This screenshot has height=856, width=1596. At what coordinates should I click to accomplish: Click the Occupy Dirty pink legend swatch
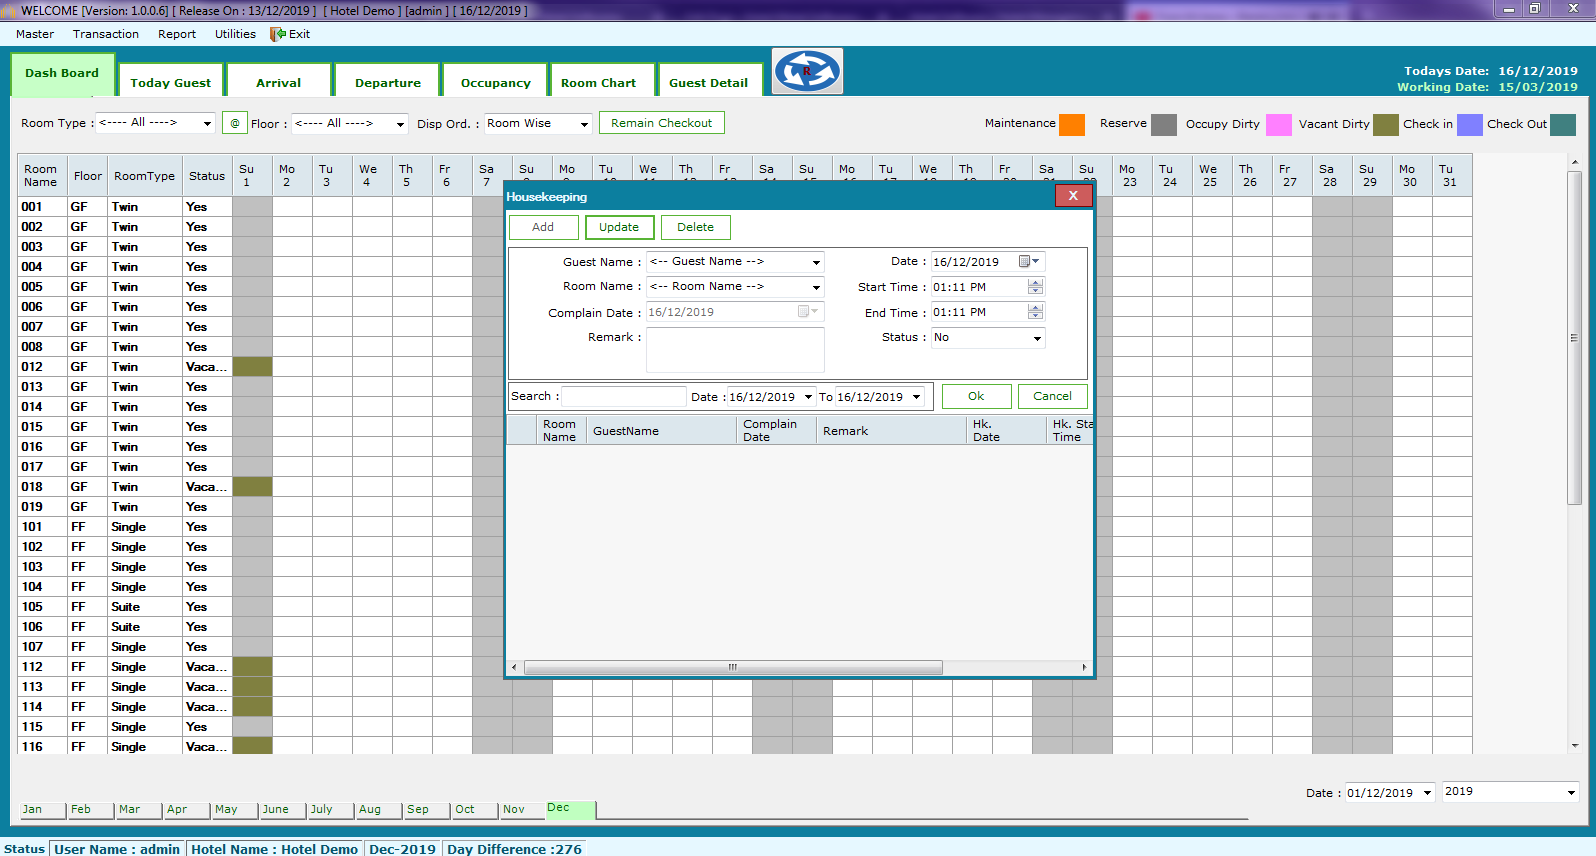coord(1278,124)
